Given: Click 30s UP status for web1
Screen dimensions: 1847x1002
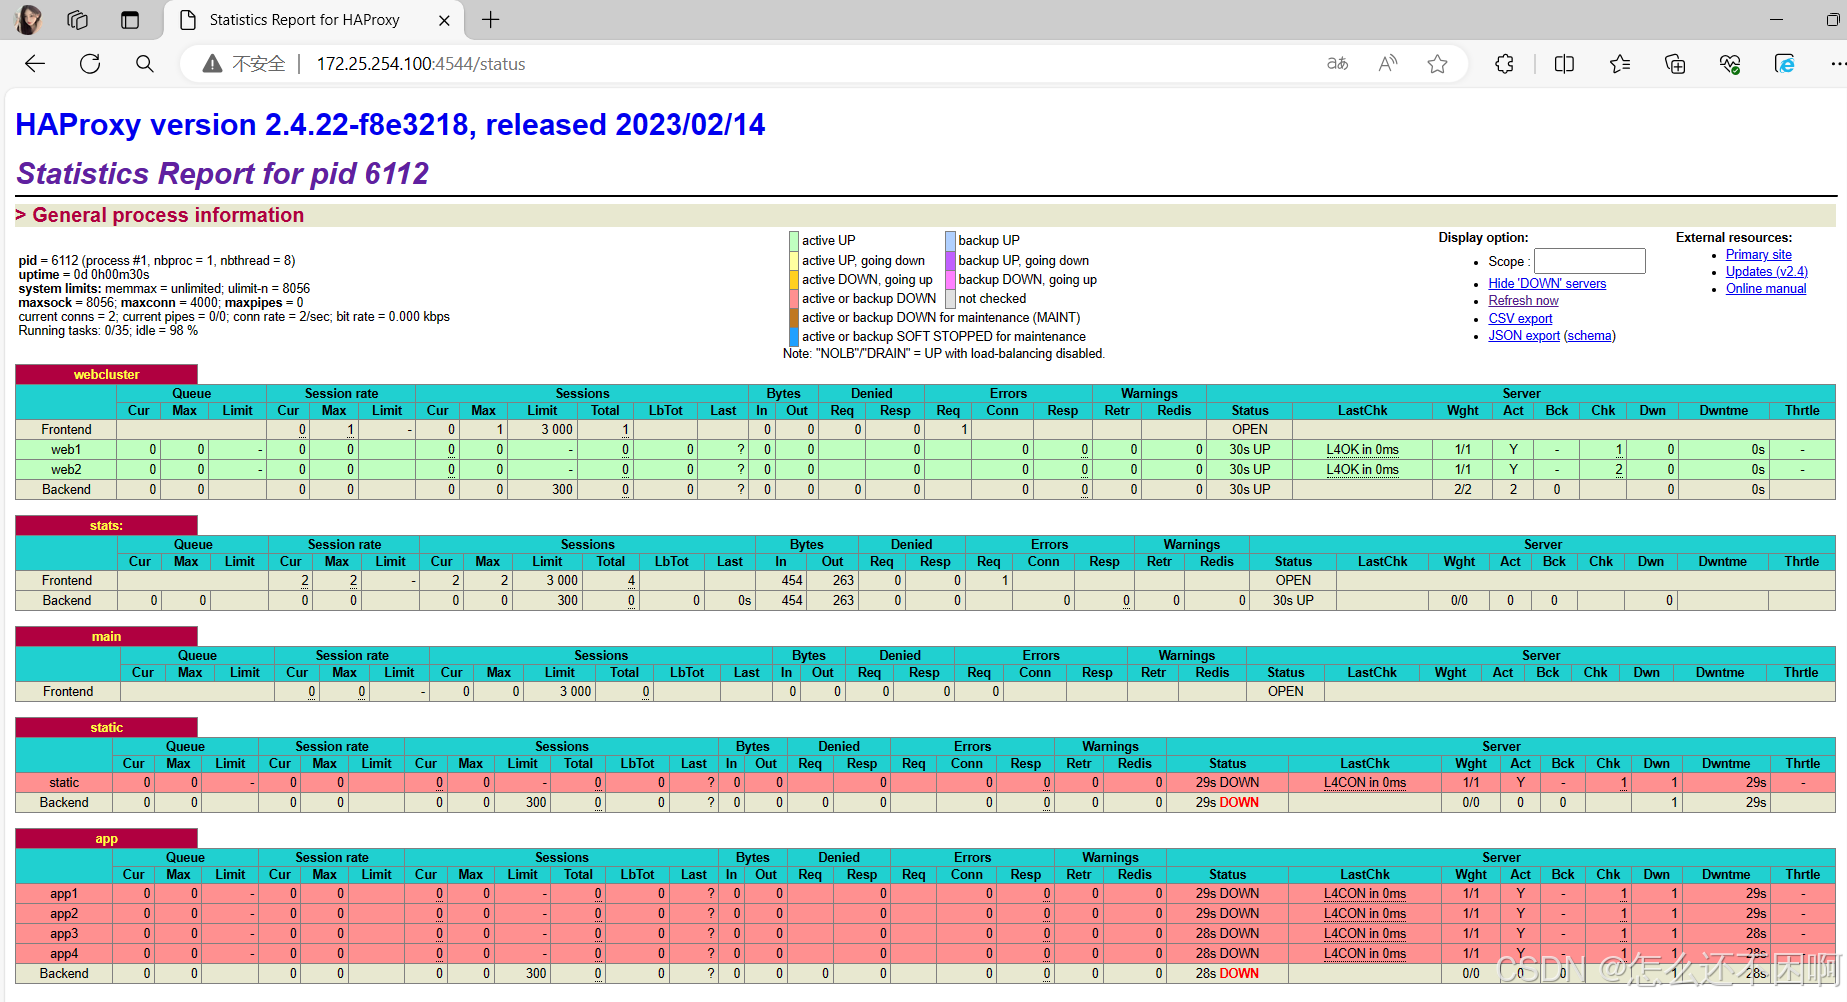Looking at the screenshot, I should (x=1250, y=450).
